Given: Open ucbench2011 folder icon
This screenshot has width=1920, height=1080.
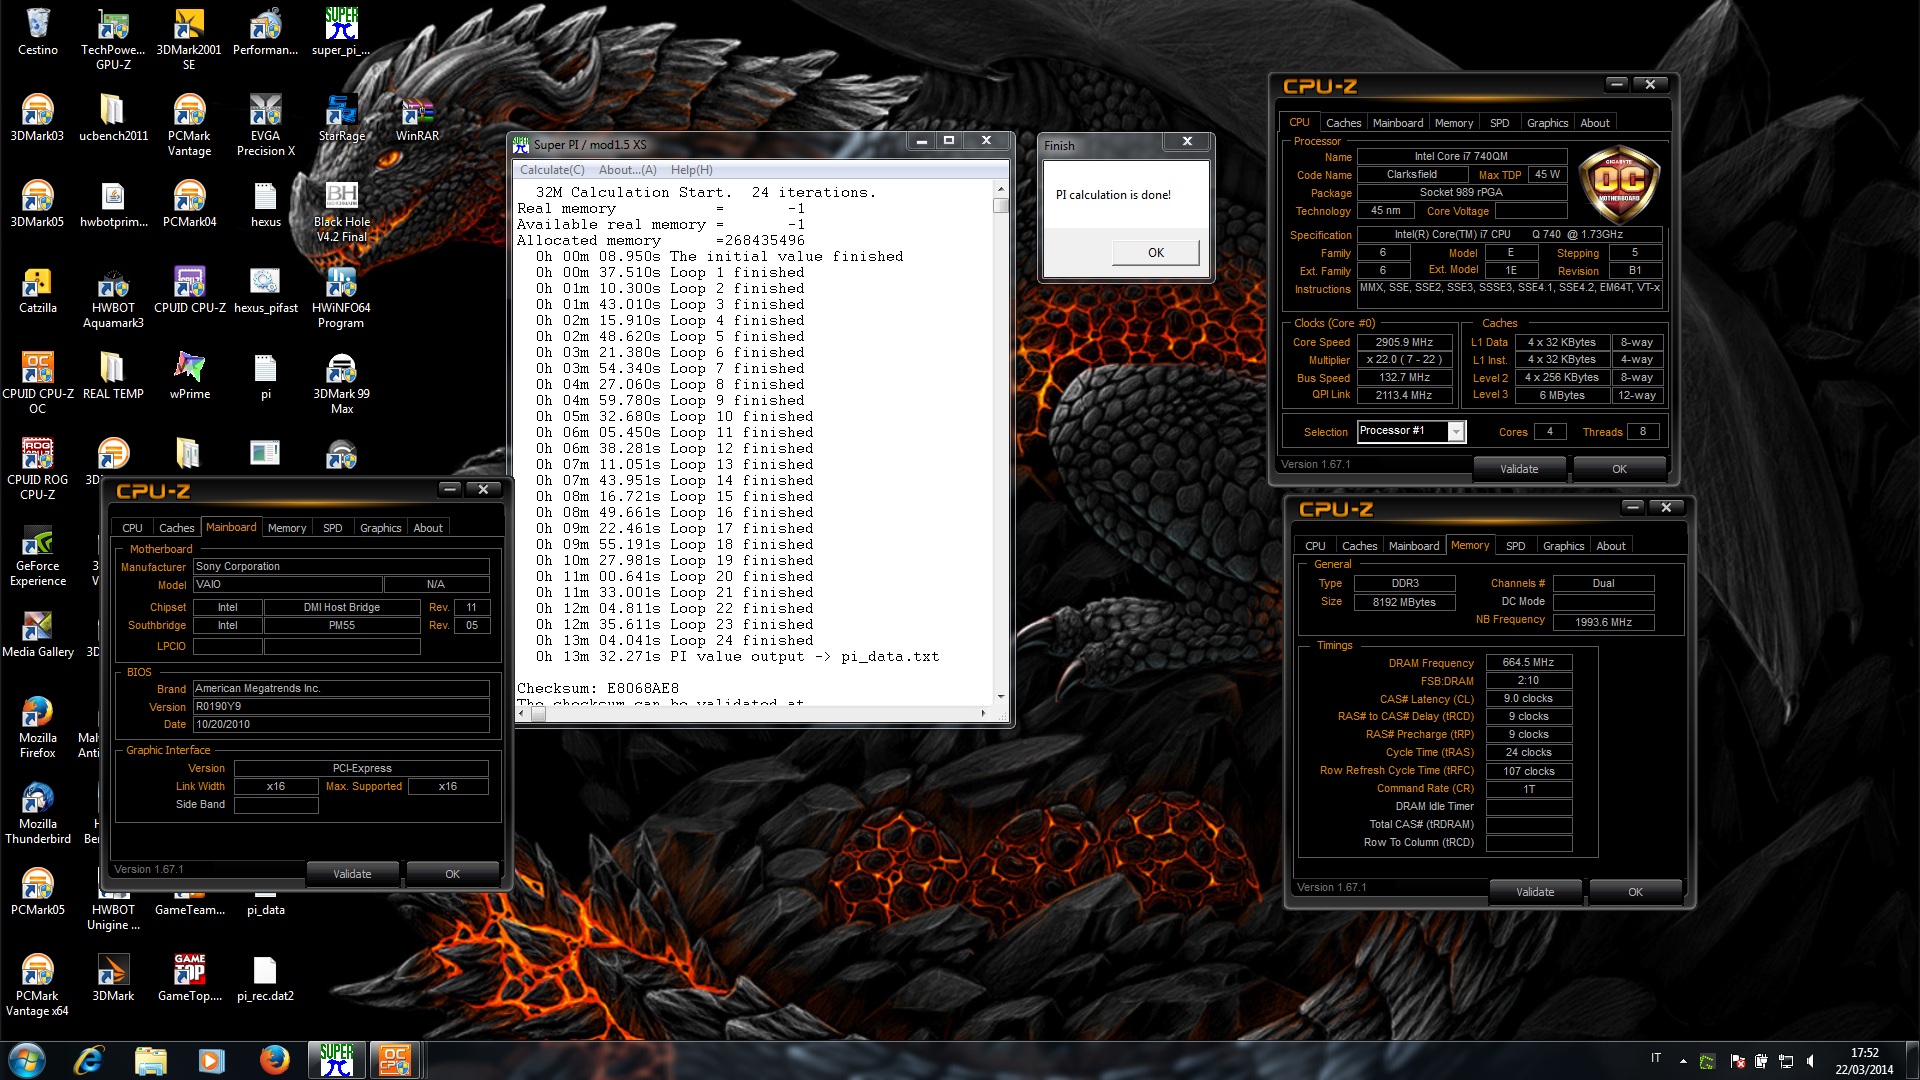Looking at the screenshot, I should point(113,118).
